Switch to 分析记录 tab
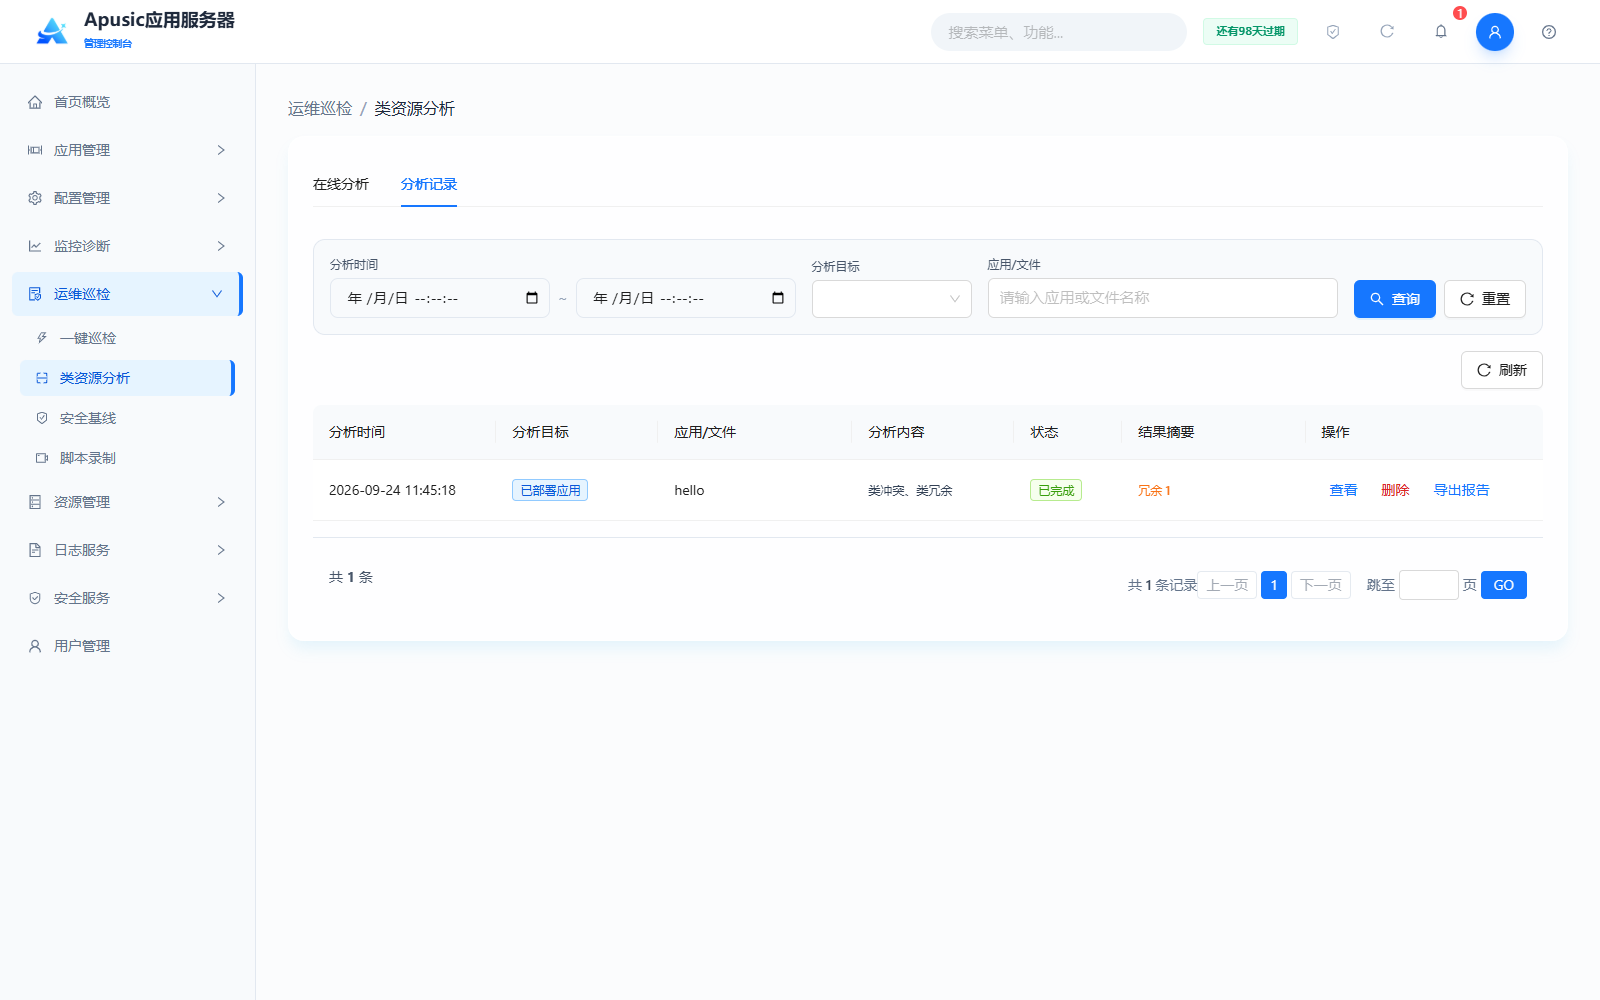 point(429,184)
